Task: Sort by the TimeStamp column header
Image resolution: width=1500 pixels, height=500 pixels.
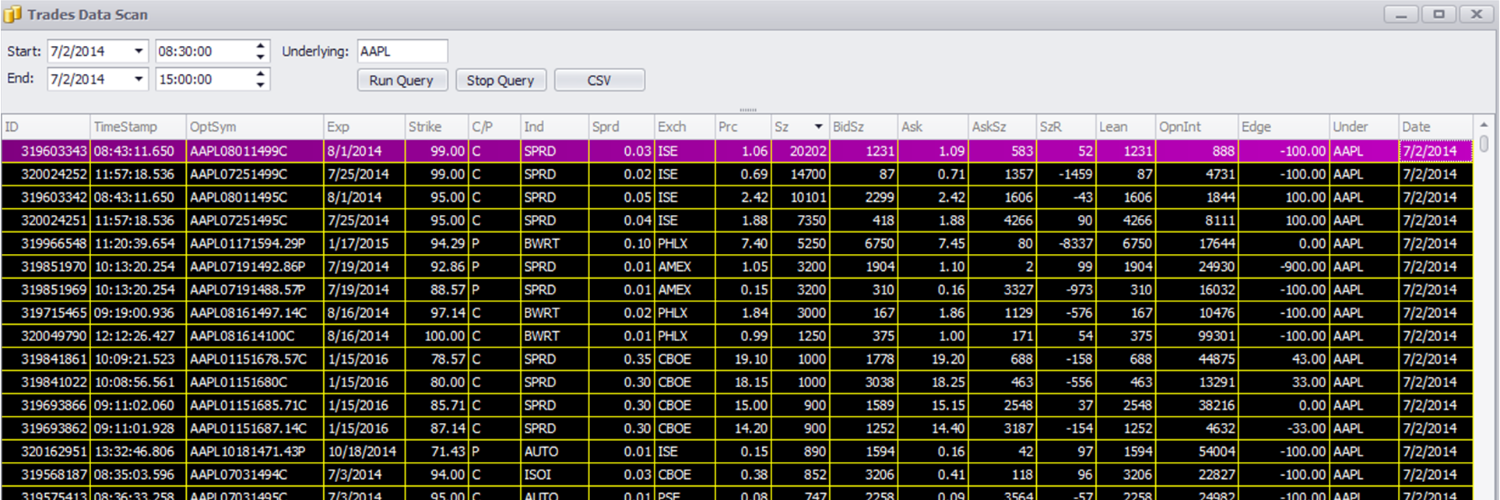Action: pos(138,127)
